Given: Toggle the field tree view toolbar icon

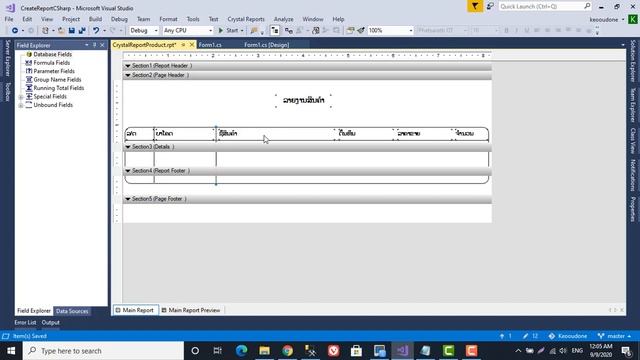Looking at the screenshot, I should pyautogui.click(x=275, y=31).
